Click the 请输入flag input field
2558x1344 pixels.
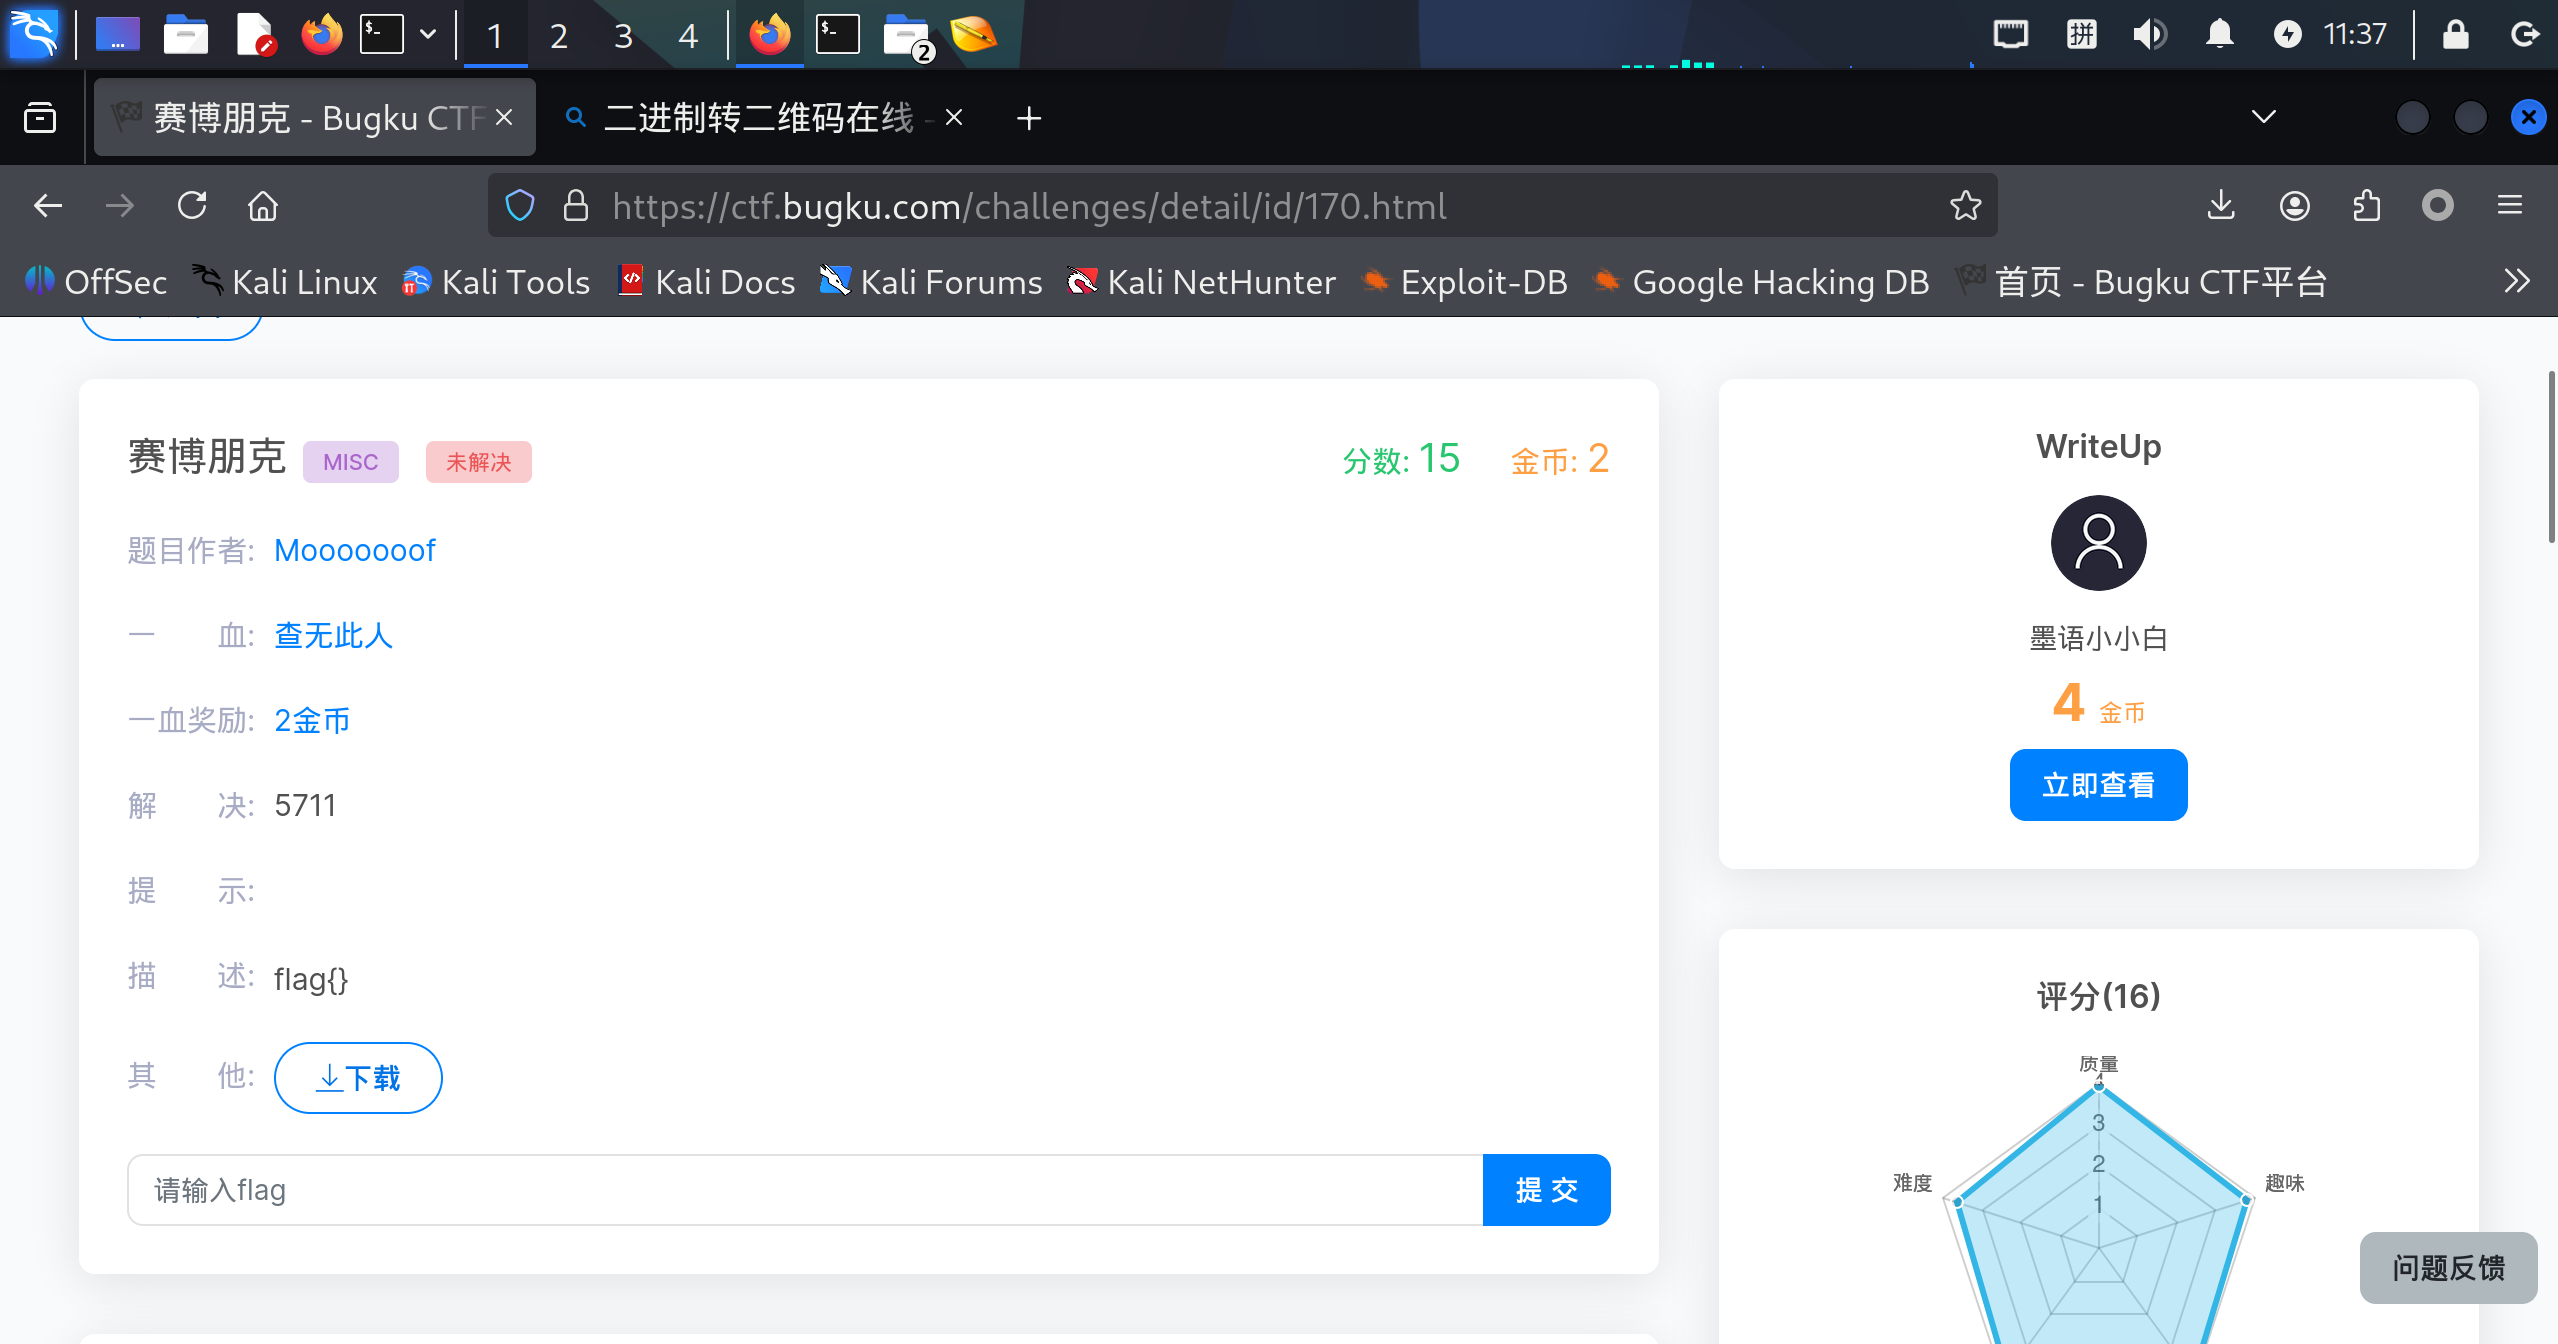(804, 1190)
